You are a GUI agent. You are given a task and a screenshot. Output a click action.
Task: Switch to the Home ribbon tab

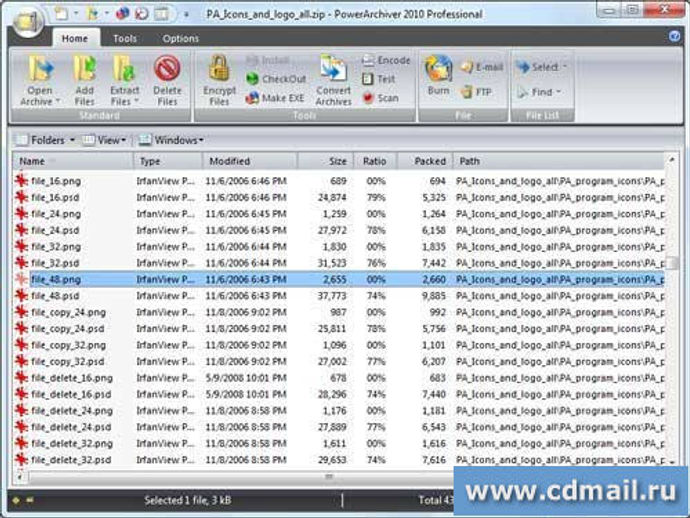click(75, 38)
